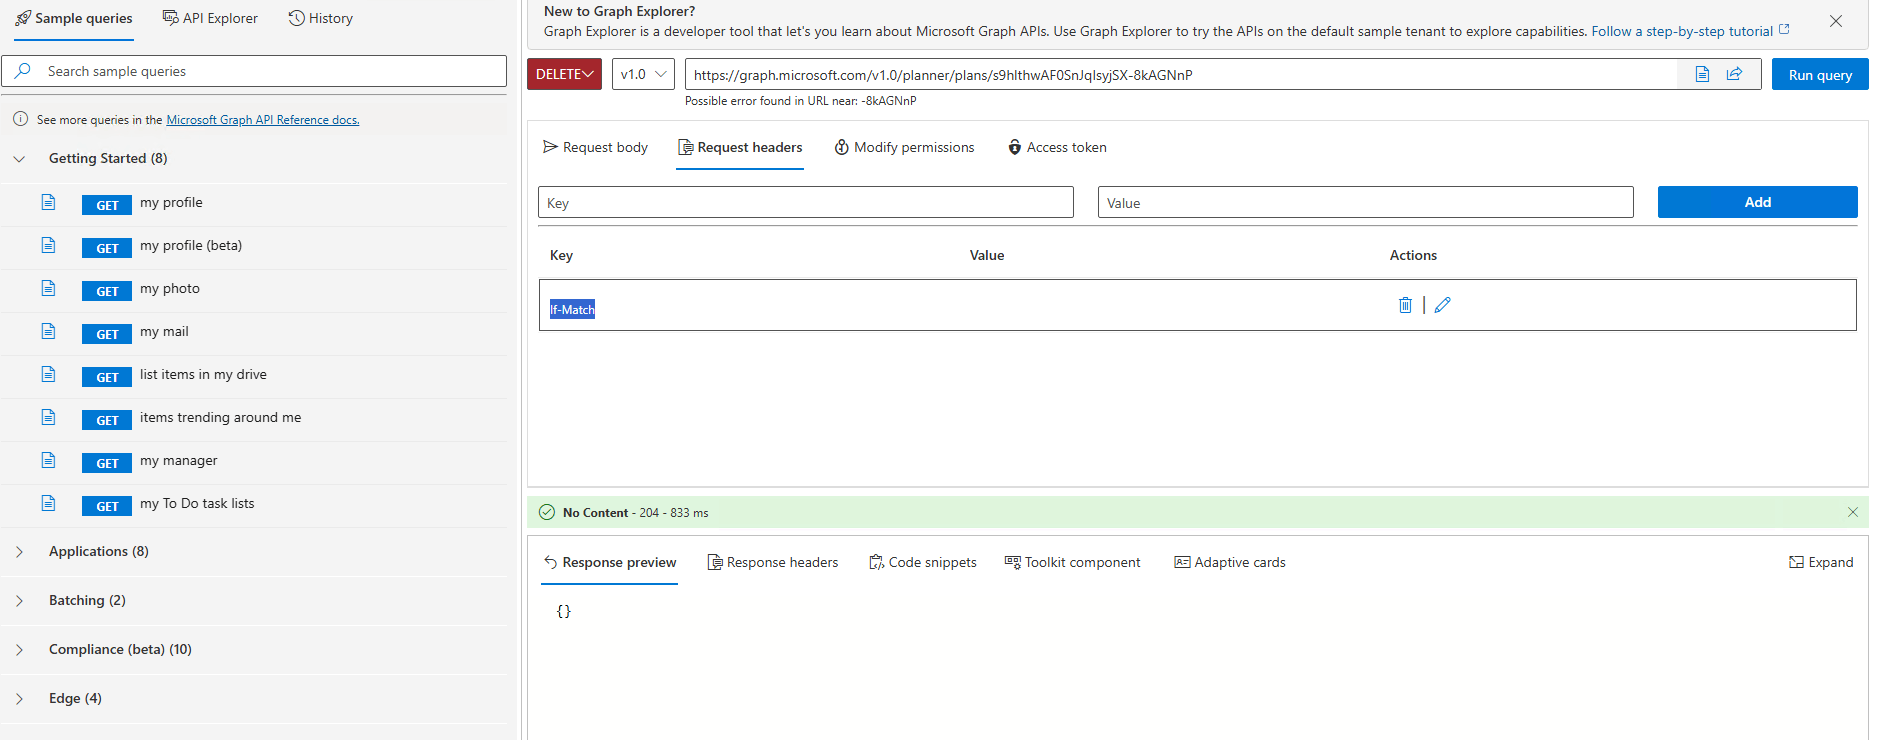Switch to the API Explorer tab
This screenshot has height=740, width=1877.
point(210,18)
